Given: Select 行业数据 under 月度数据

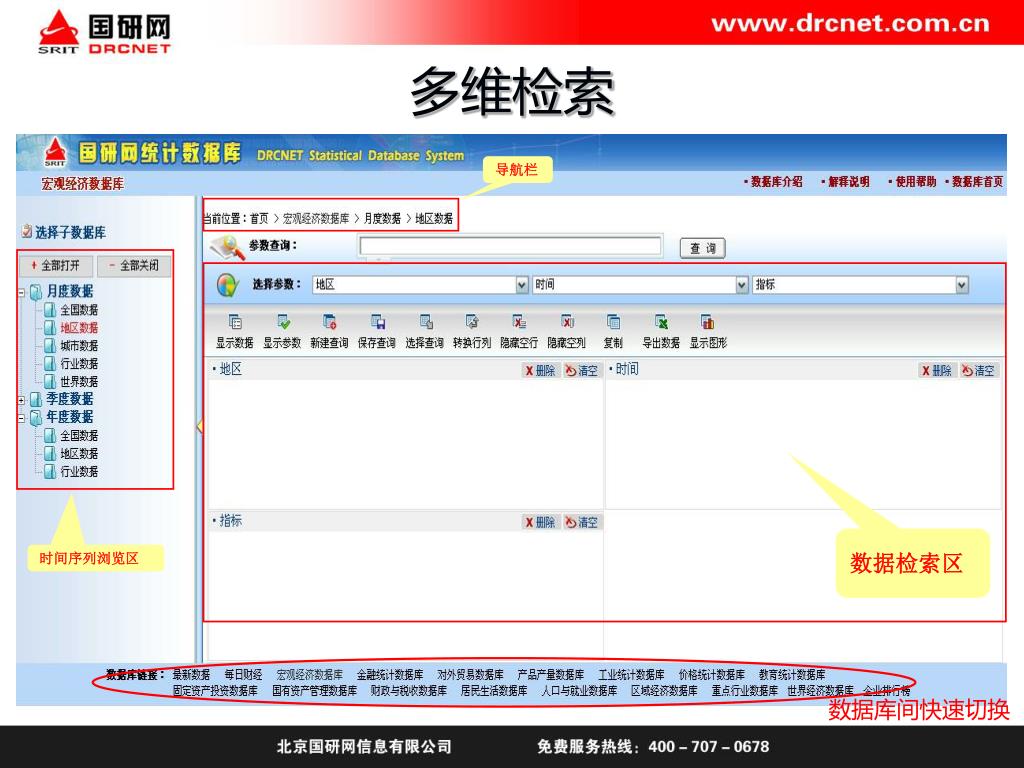Looking at the screenshot, I should pos(79,363).
